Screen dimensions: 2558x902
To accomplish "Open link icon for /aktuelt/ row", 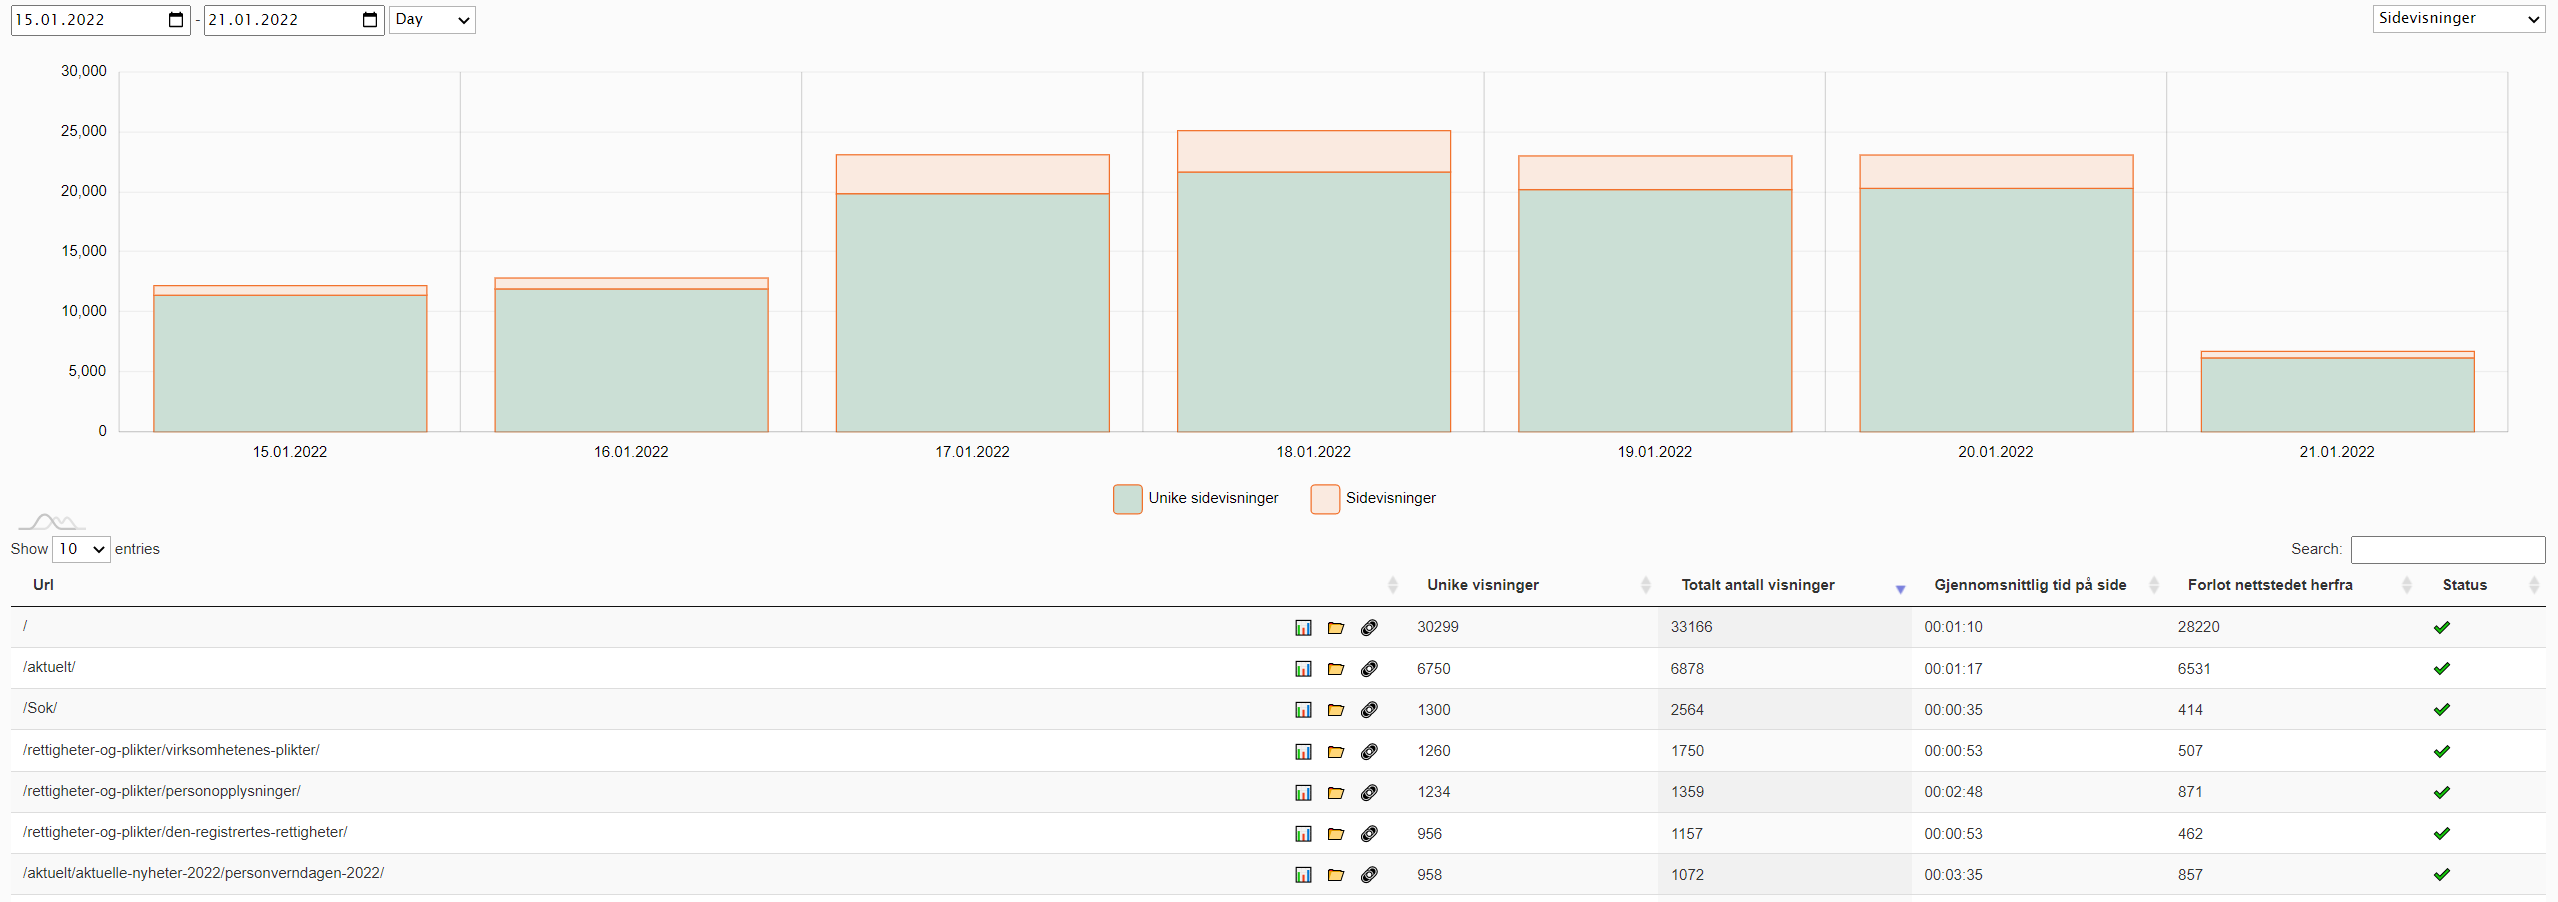I will coord(1370,669).
